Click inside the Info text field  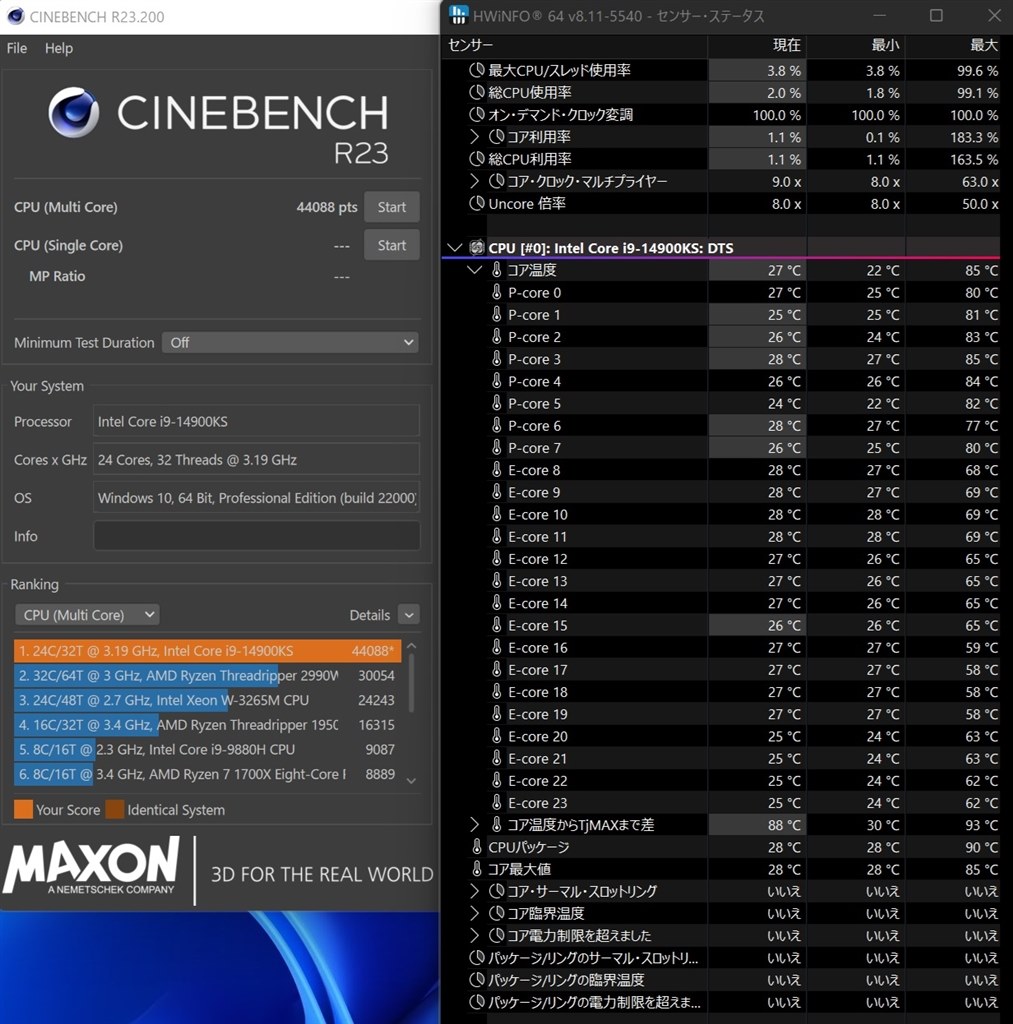pos(256,536)
